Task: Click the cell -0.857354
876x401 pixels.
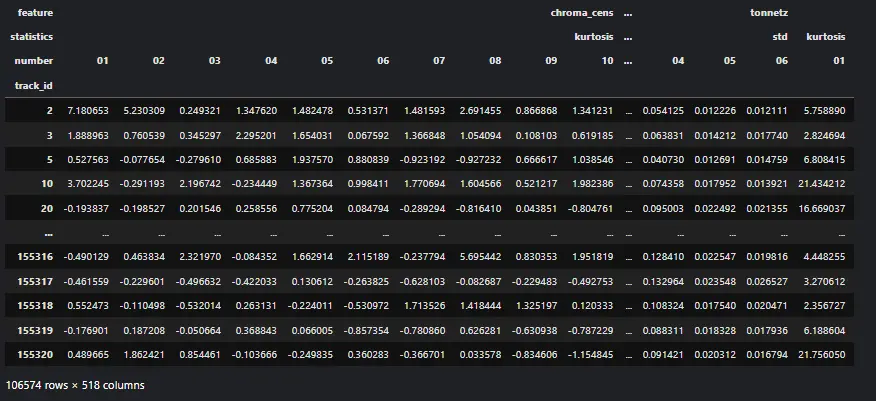Action: [x=366, y=330]
